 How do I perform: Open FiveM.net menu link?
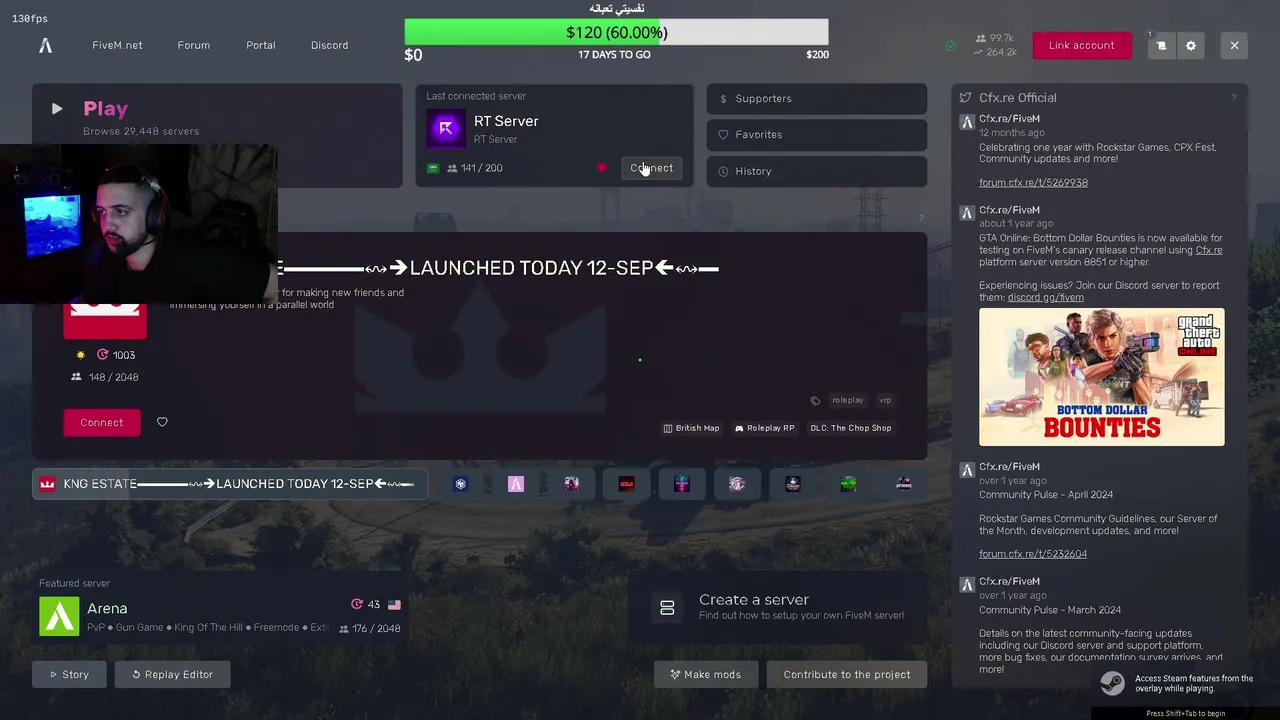117,45
